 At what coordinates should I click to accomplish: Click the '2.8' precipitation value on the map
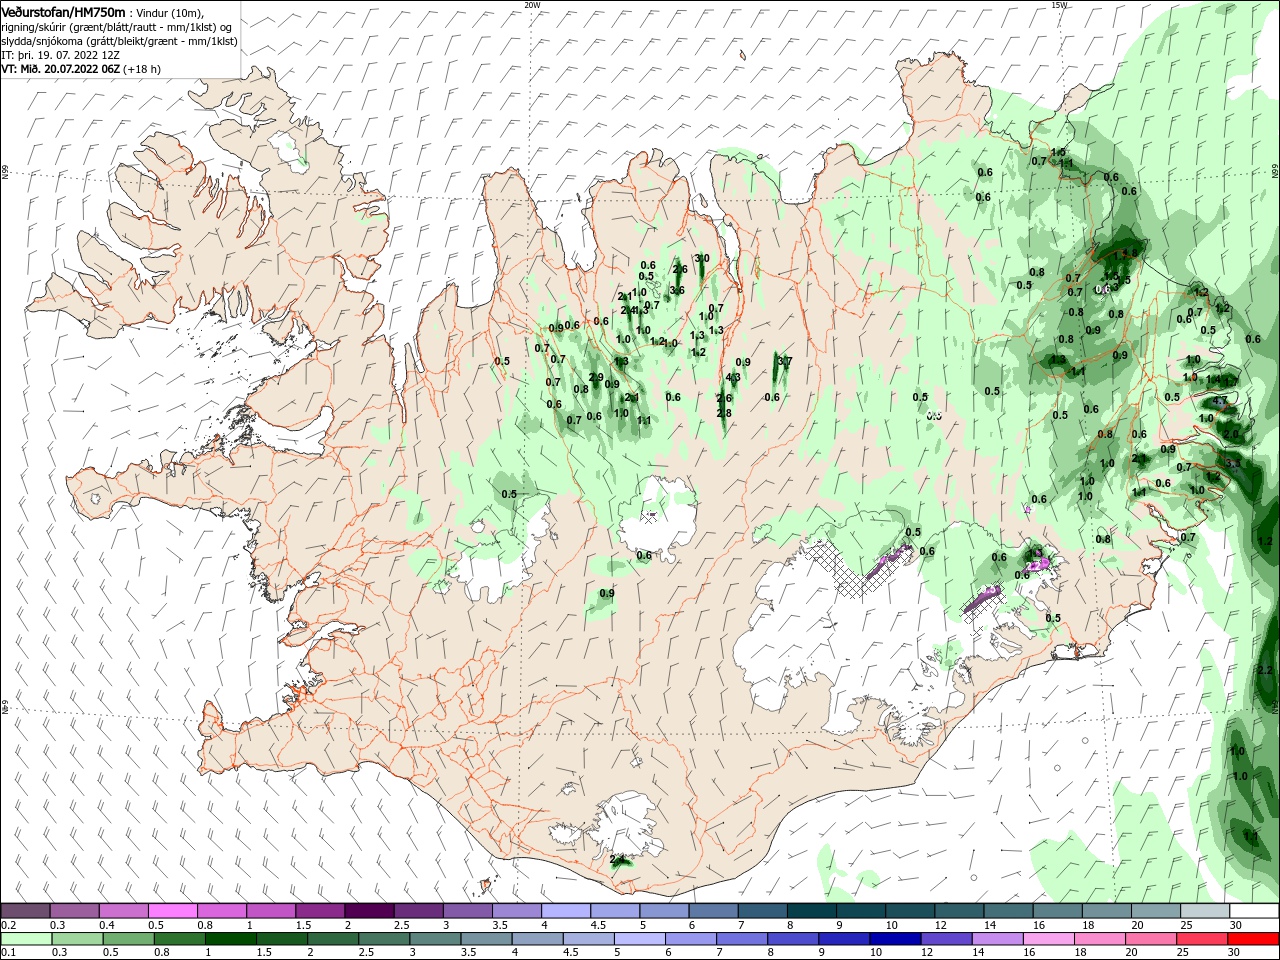pyautogui.click(x=724, y=413)
